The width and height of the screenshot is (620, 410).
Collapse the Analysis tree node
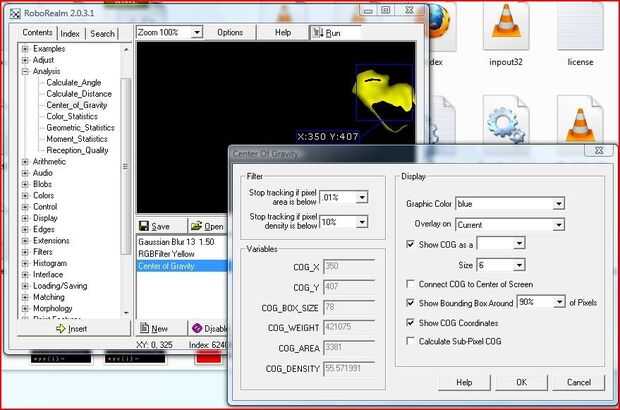pos(25,72)
